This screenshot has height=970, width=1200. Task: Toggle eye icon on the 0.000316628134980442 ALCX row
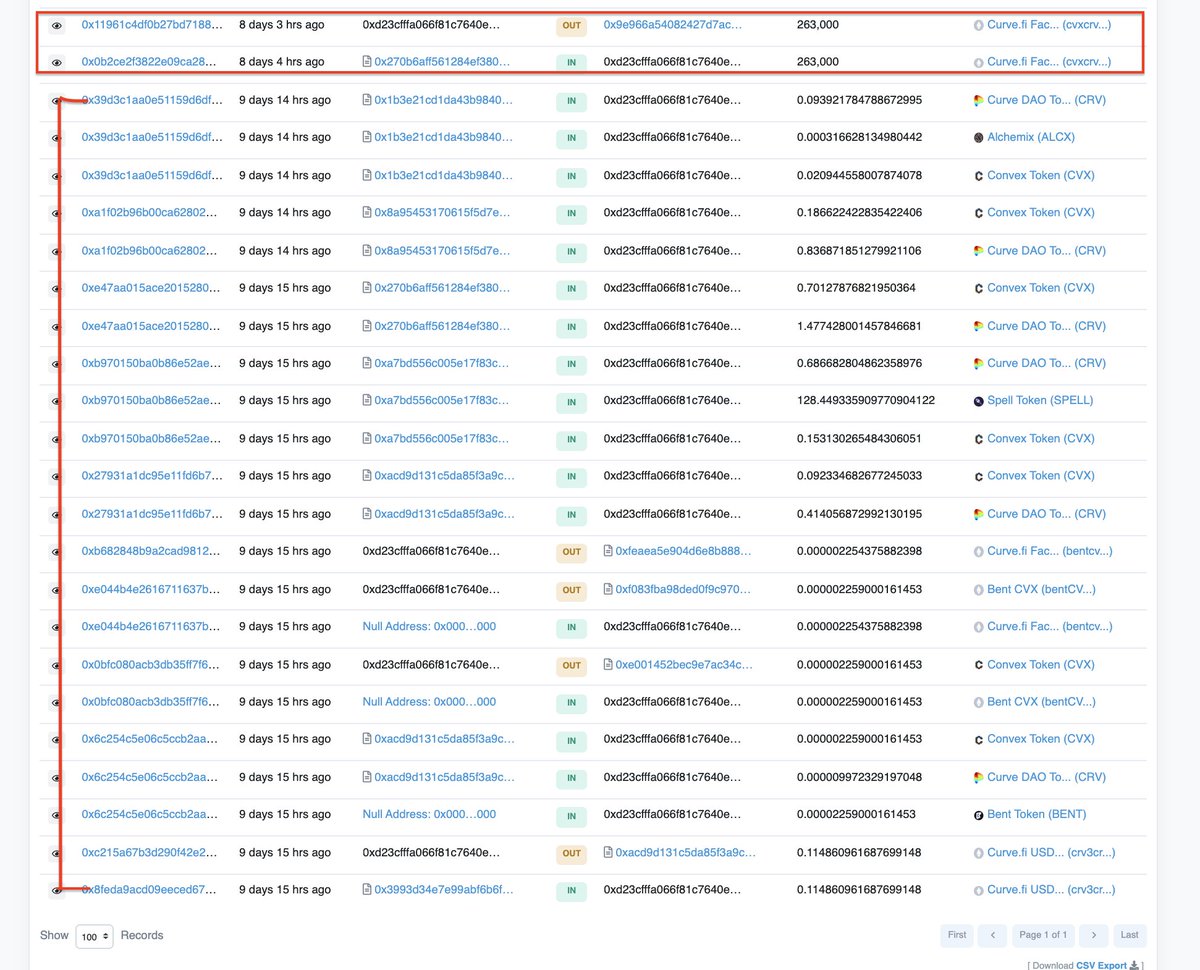57,138
